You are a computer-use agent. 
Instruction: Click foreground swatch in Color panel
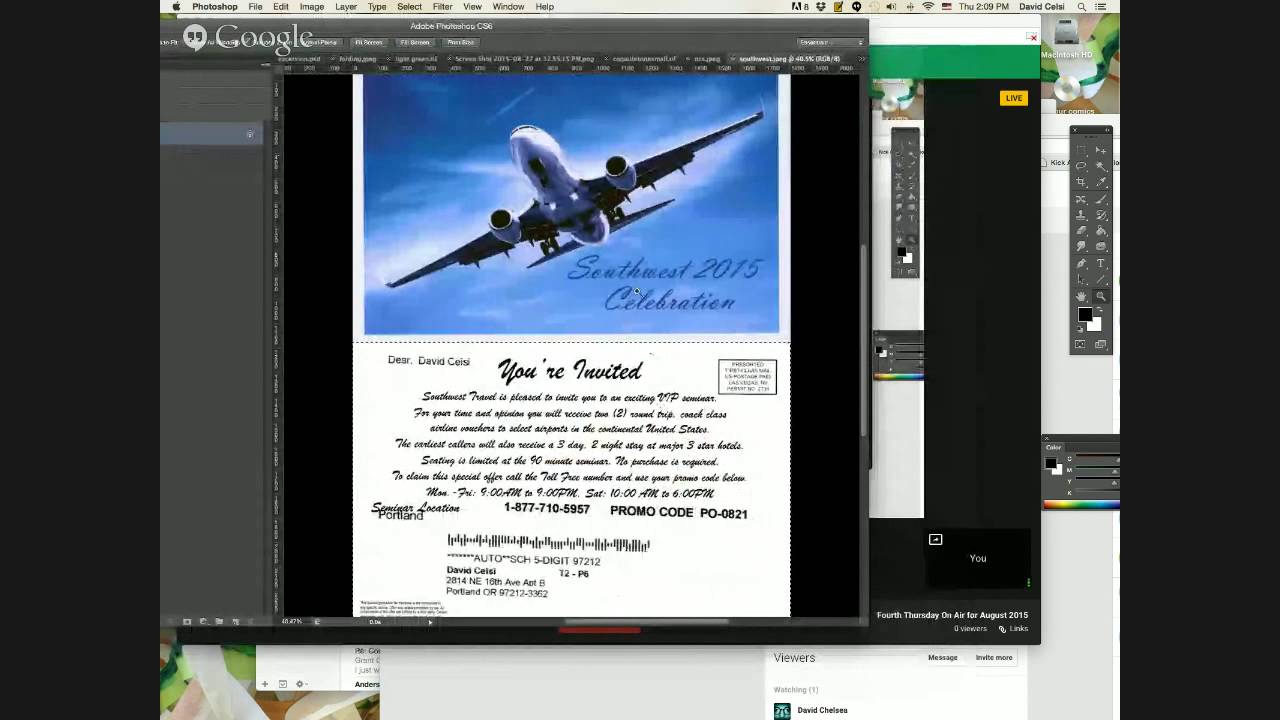tap(1050, 463)
